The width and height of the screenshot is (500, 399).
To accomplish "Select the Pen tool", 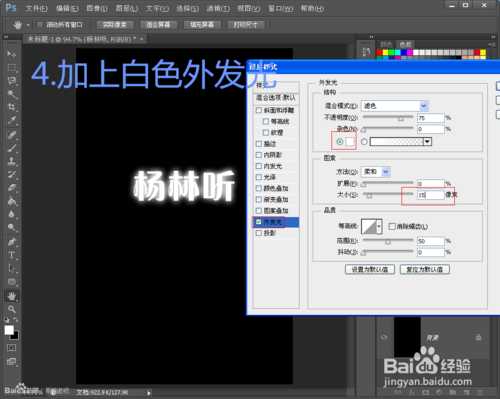I will click(x=12, y=242).
